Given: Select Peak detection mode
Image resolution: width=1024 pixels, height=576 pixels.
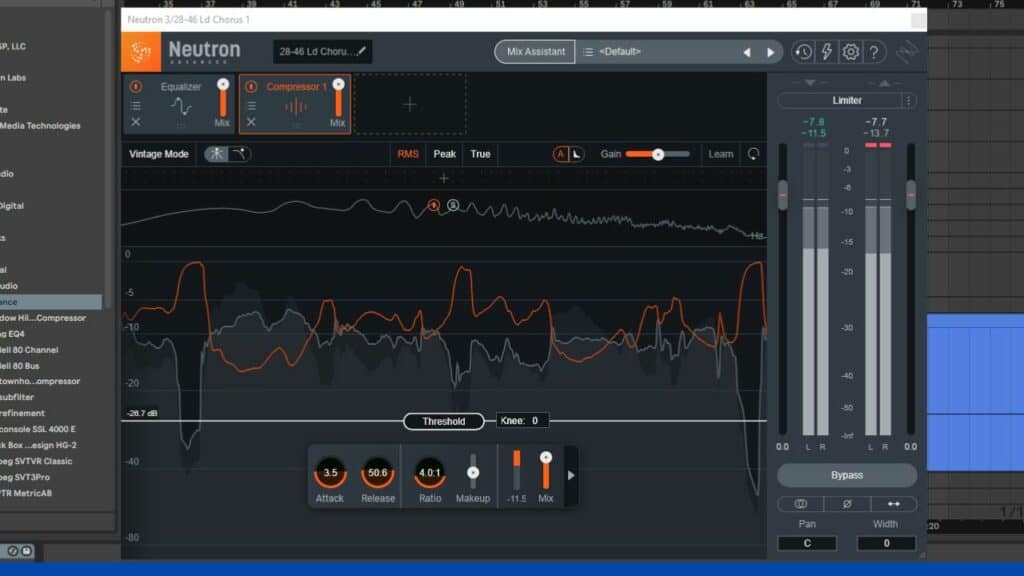Looking at the screenshot, I should (444, 154).
